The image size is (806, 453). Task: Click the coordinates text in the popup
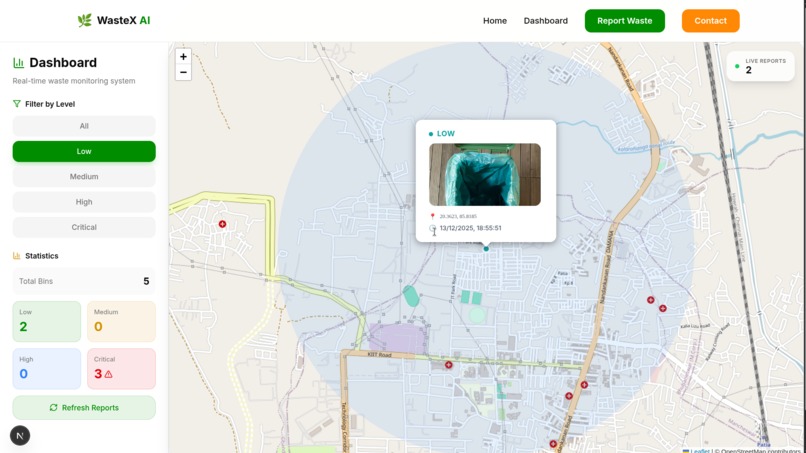(458, 216)
